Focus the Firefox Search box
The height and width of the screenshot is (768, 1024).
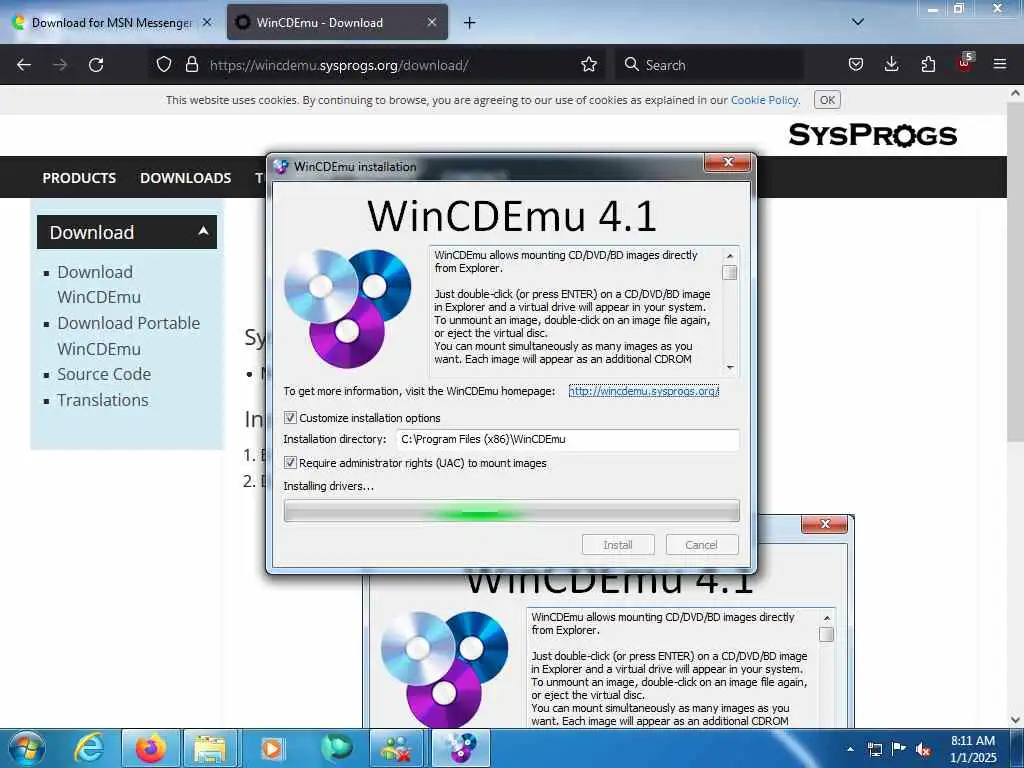709,65
